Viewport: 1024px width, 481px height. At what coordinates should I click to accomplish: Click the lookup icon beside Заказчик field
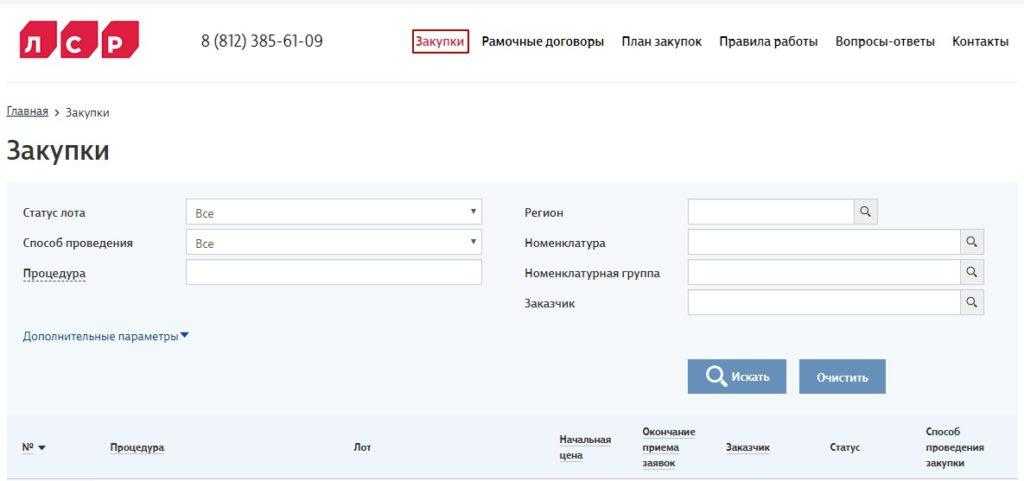pyautogui.click(x=971, y=302)
